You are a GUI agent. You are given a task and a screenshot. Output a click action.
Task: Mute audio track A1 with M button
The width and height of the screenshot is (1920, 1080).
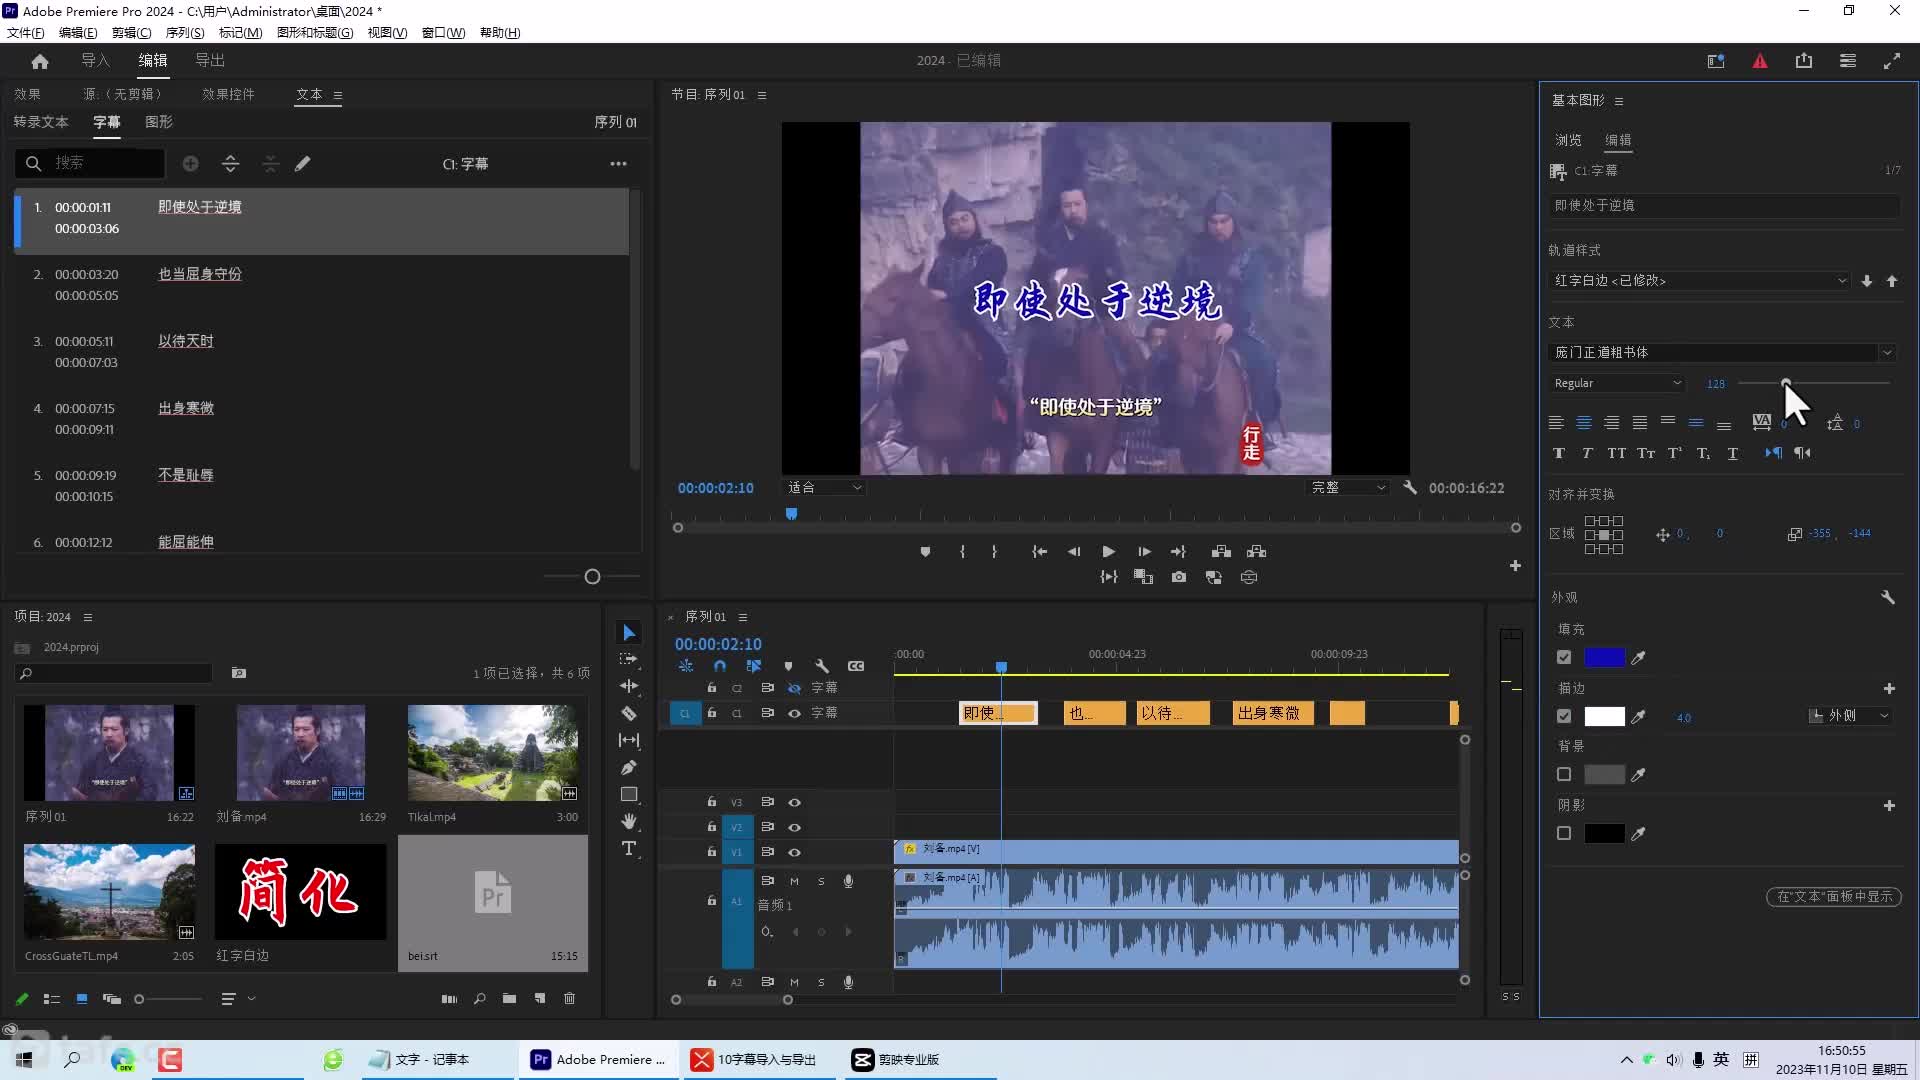click(x=794, y=881)
